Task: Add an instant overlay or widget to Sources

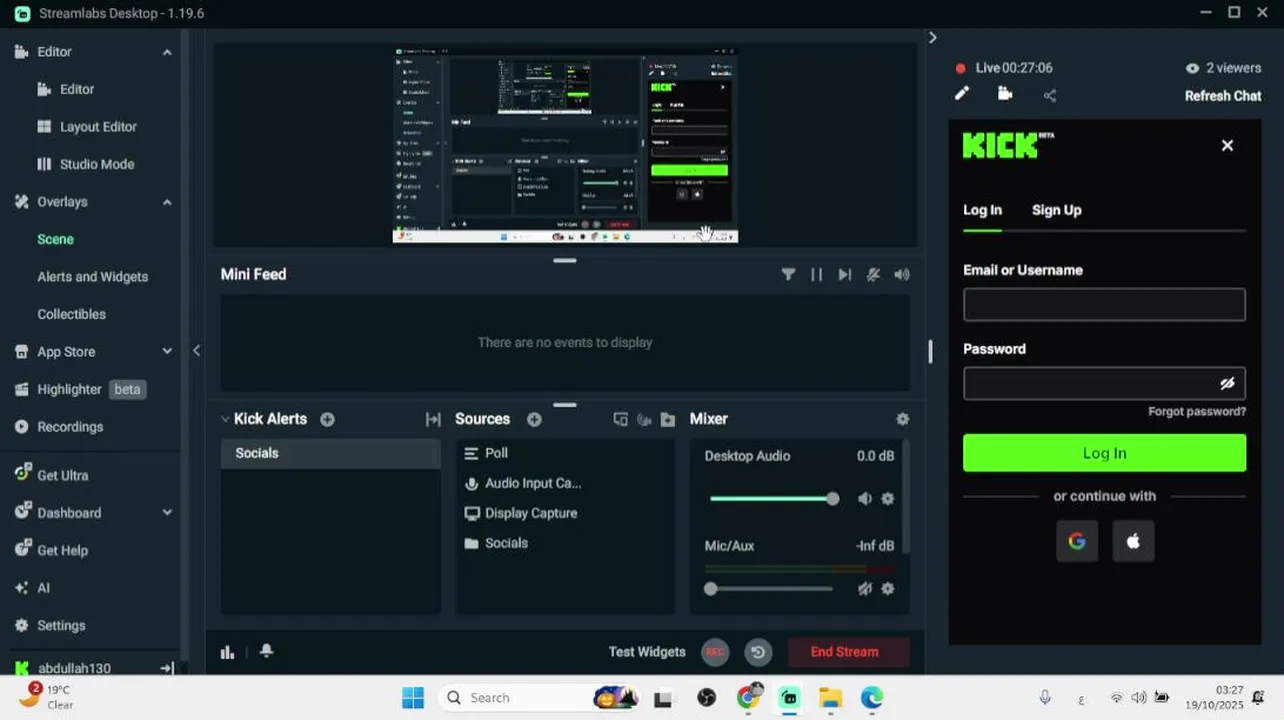Action: tap(644, 419)
